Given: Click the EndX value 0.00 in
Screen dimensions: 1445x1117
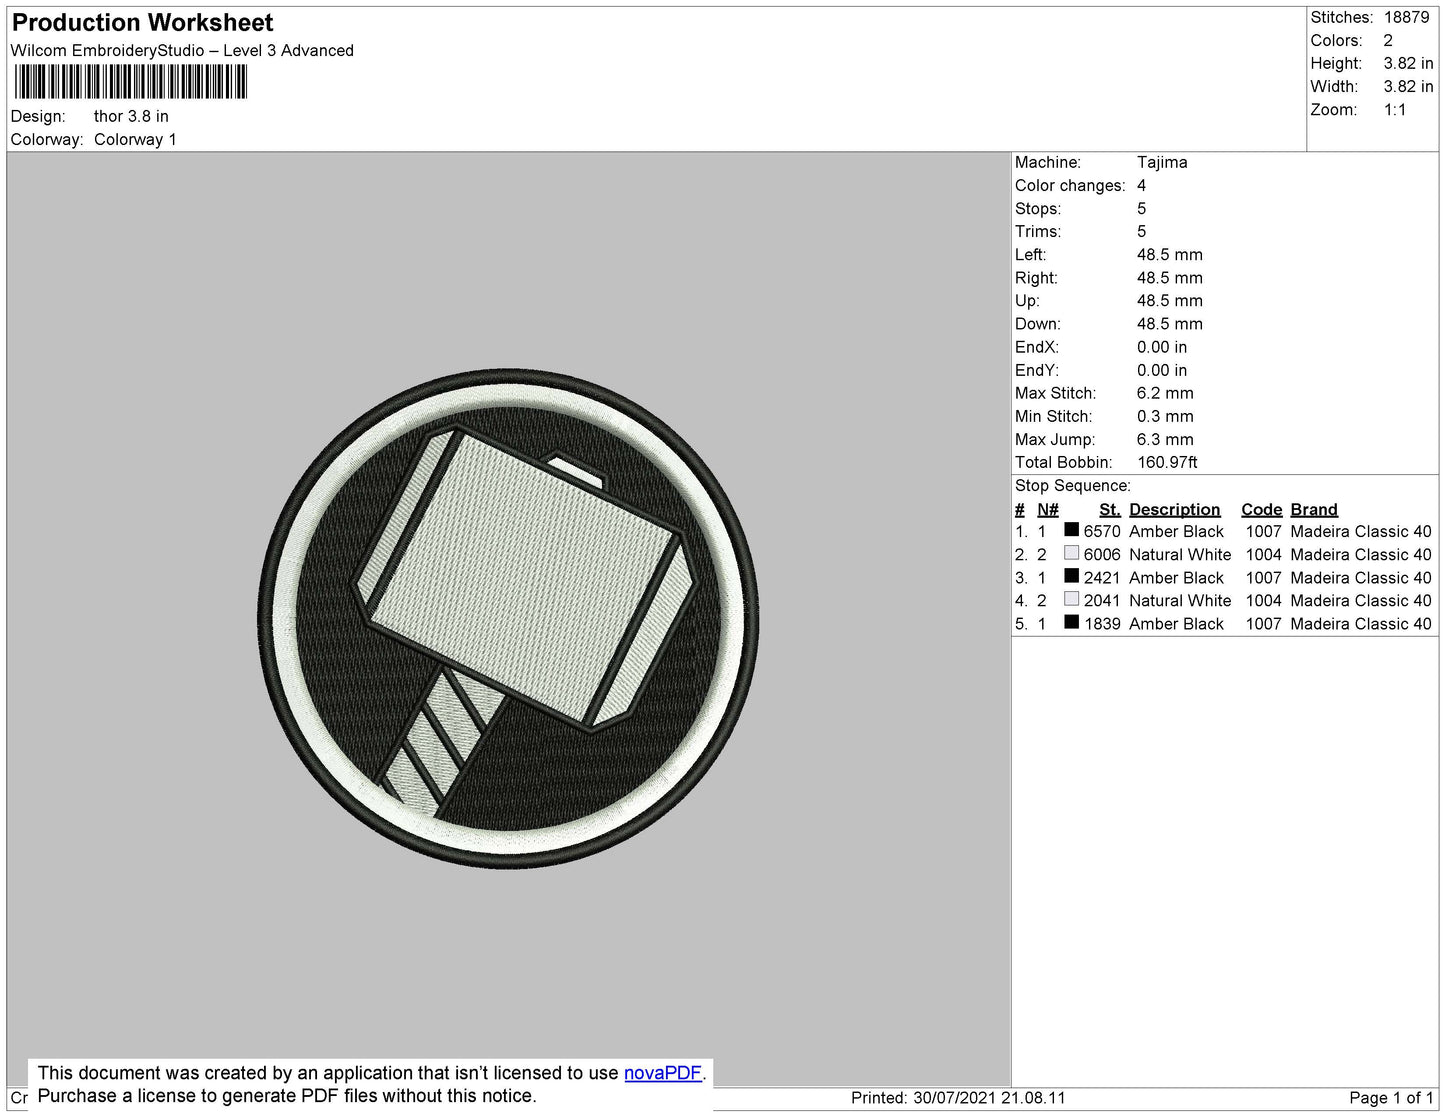Looking at the screenshot, I should click(x=1162, y=347).
